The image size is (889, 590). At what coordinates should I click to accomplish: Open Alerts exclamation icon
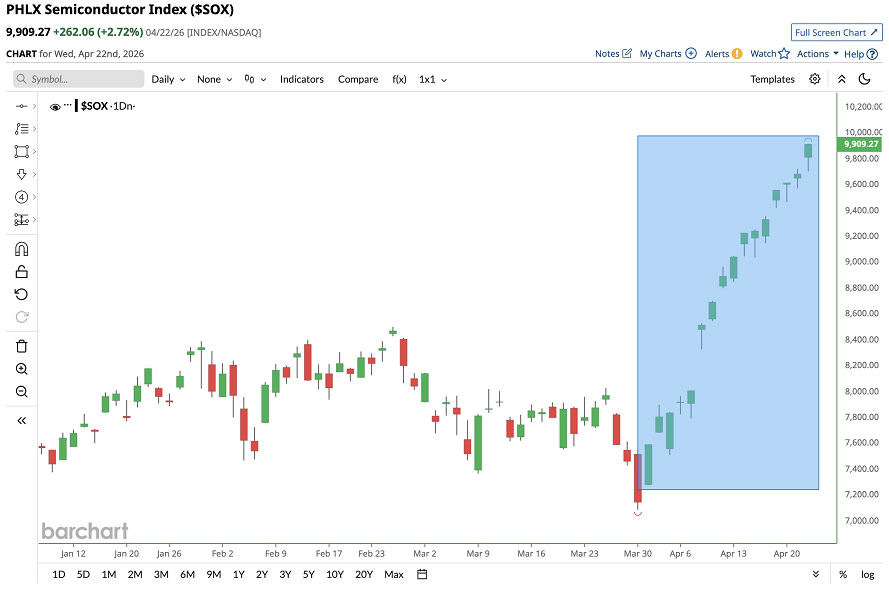pyautogui.click(x=736, y=54)
